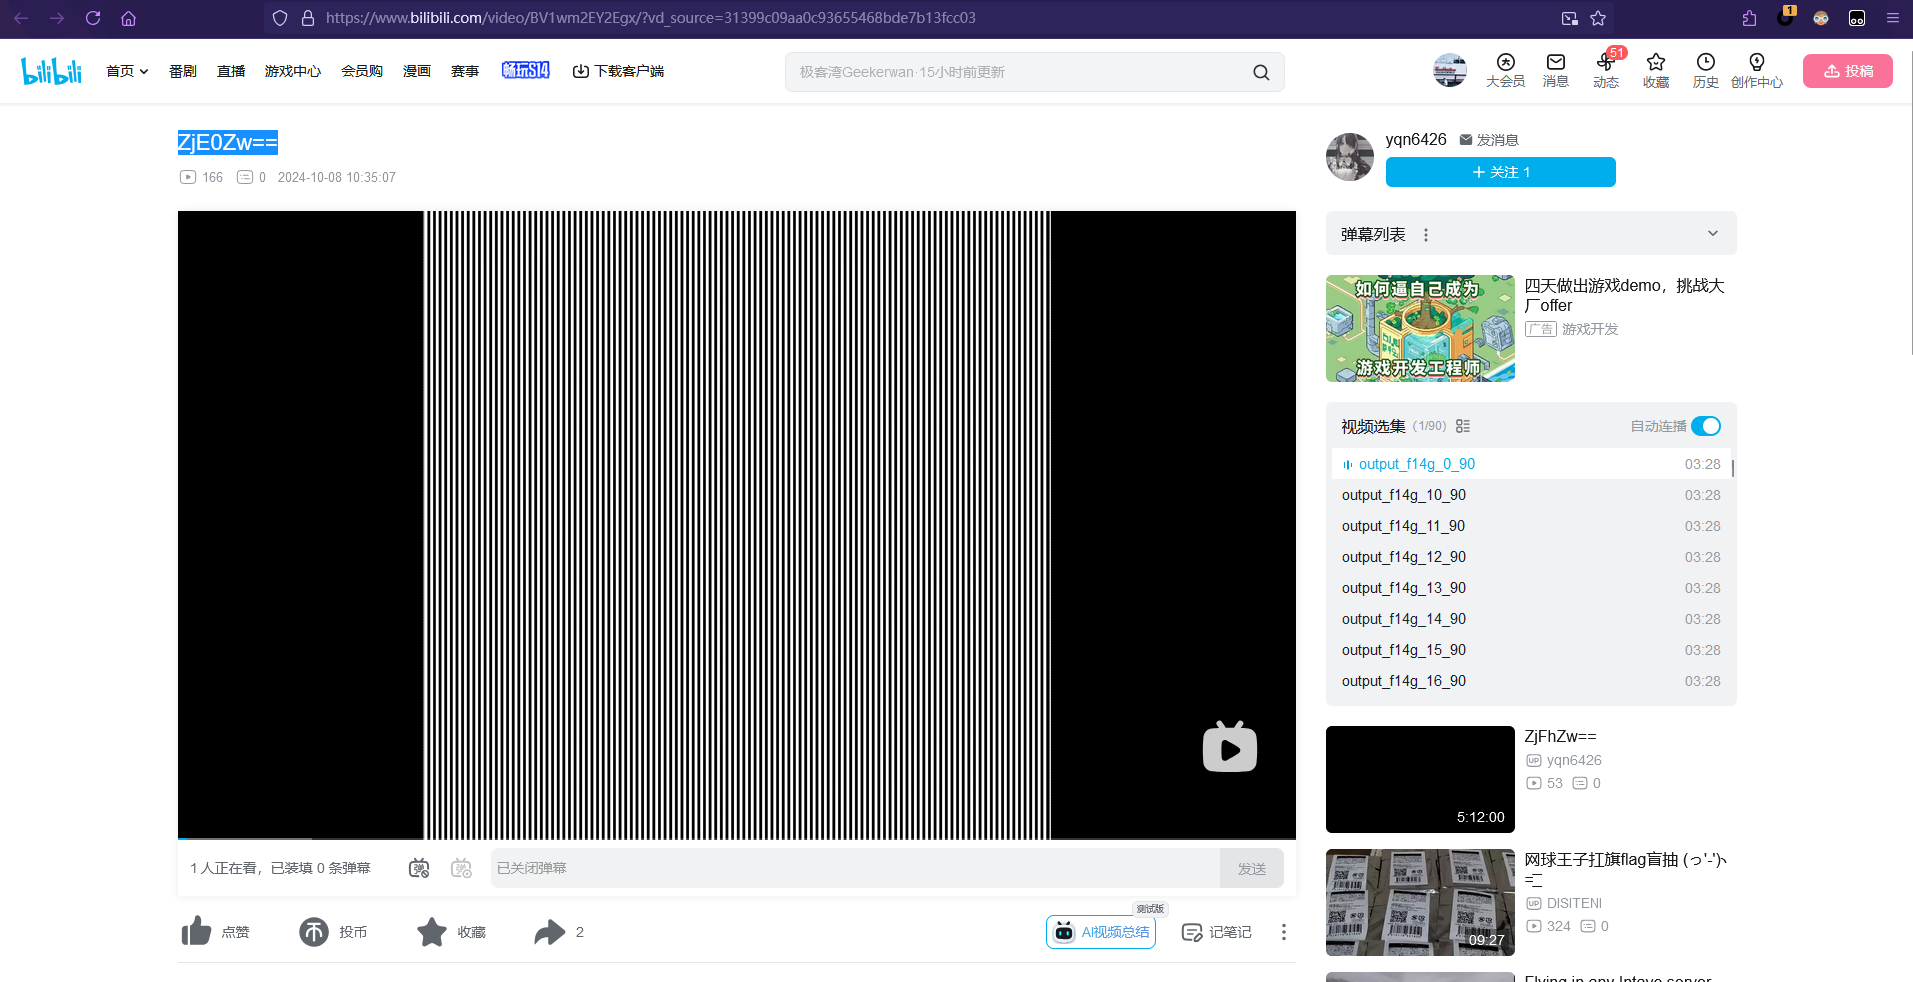This screenshot has width=1913, height=982.
Task: Select output_f14g_10_90 in playlist
Action: coord(1531,495)
